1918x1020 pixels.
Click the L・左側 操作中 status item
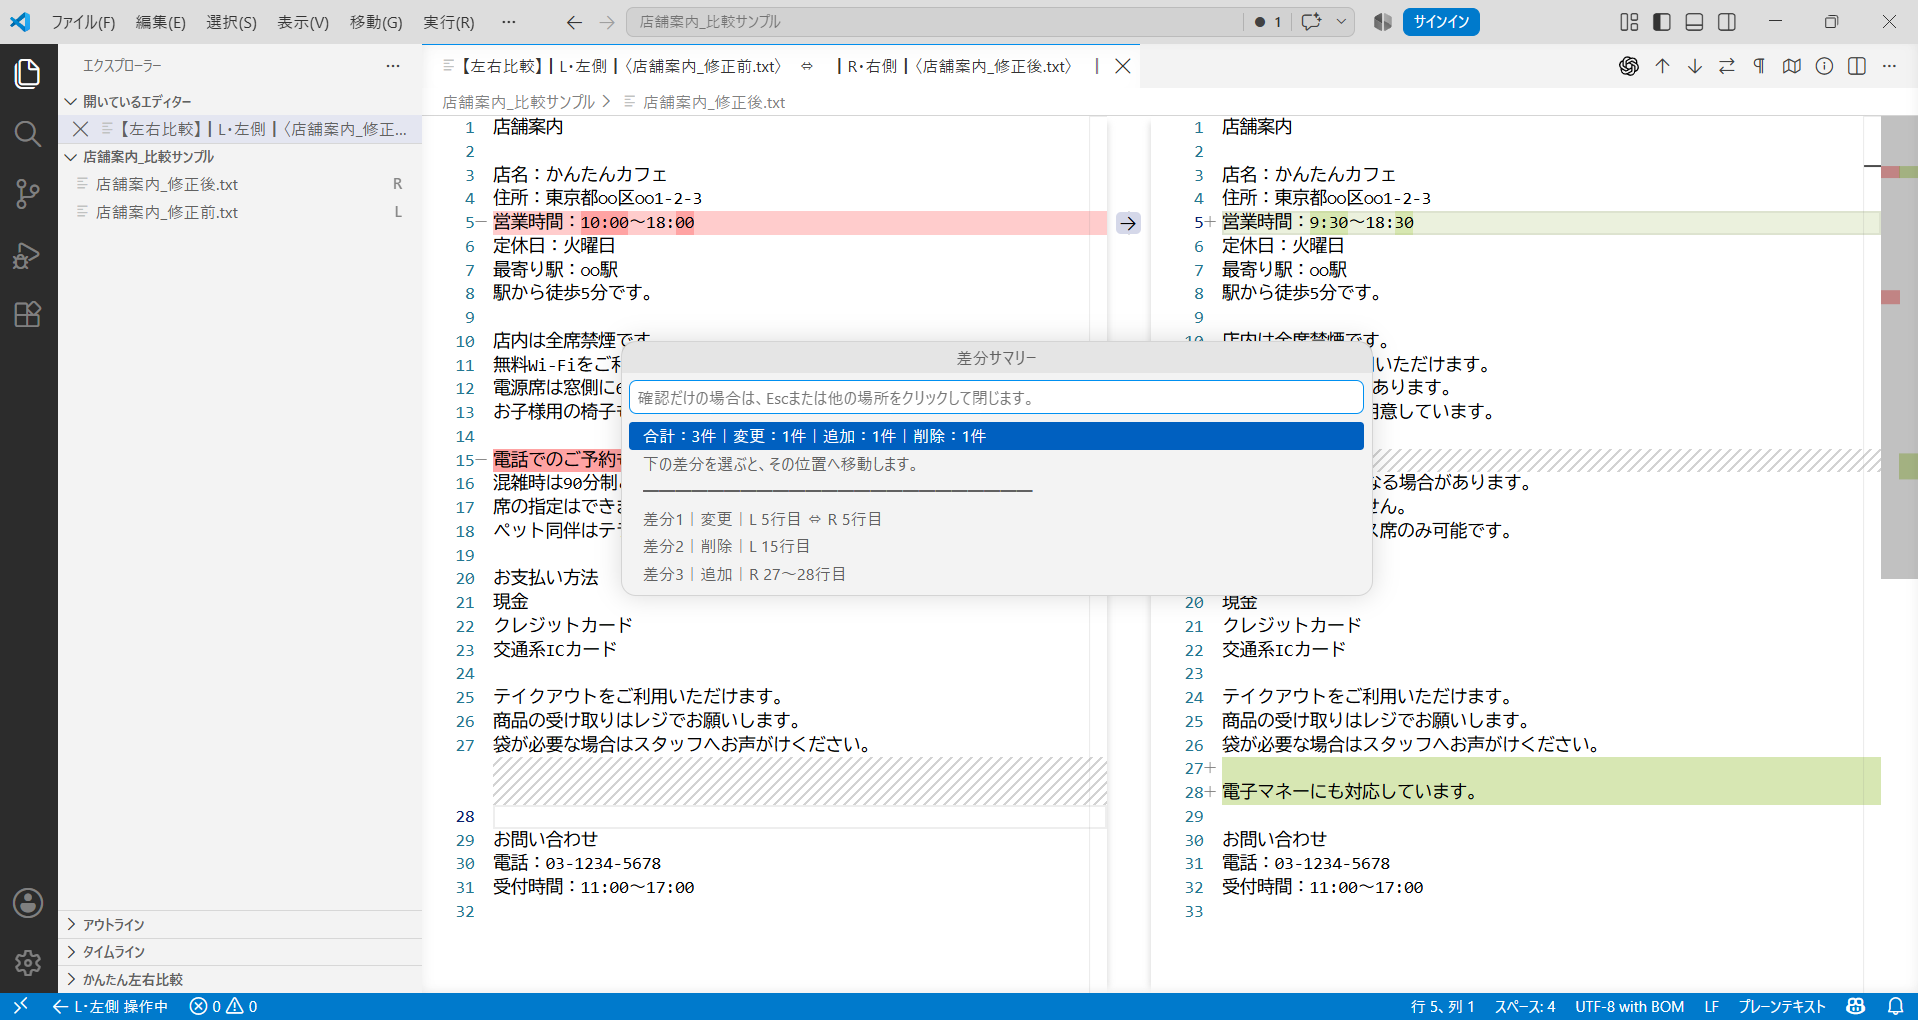[x=111, y=1006]
